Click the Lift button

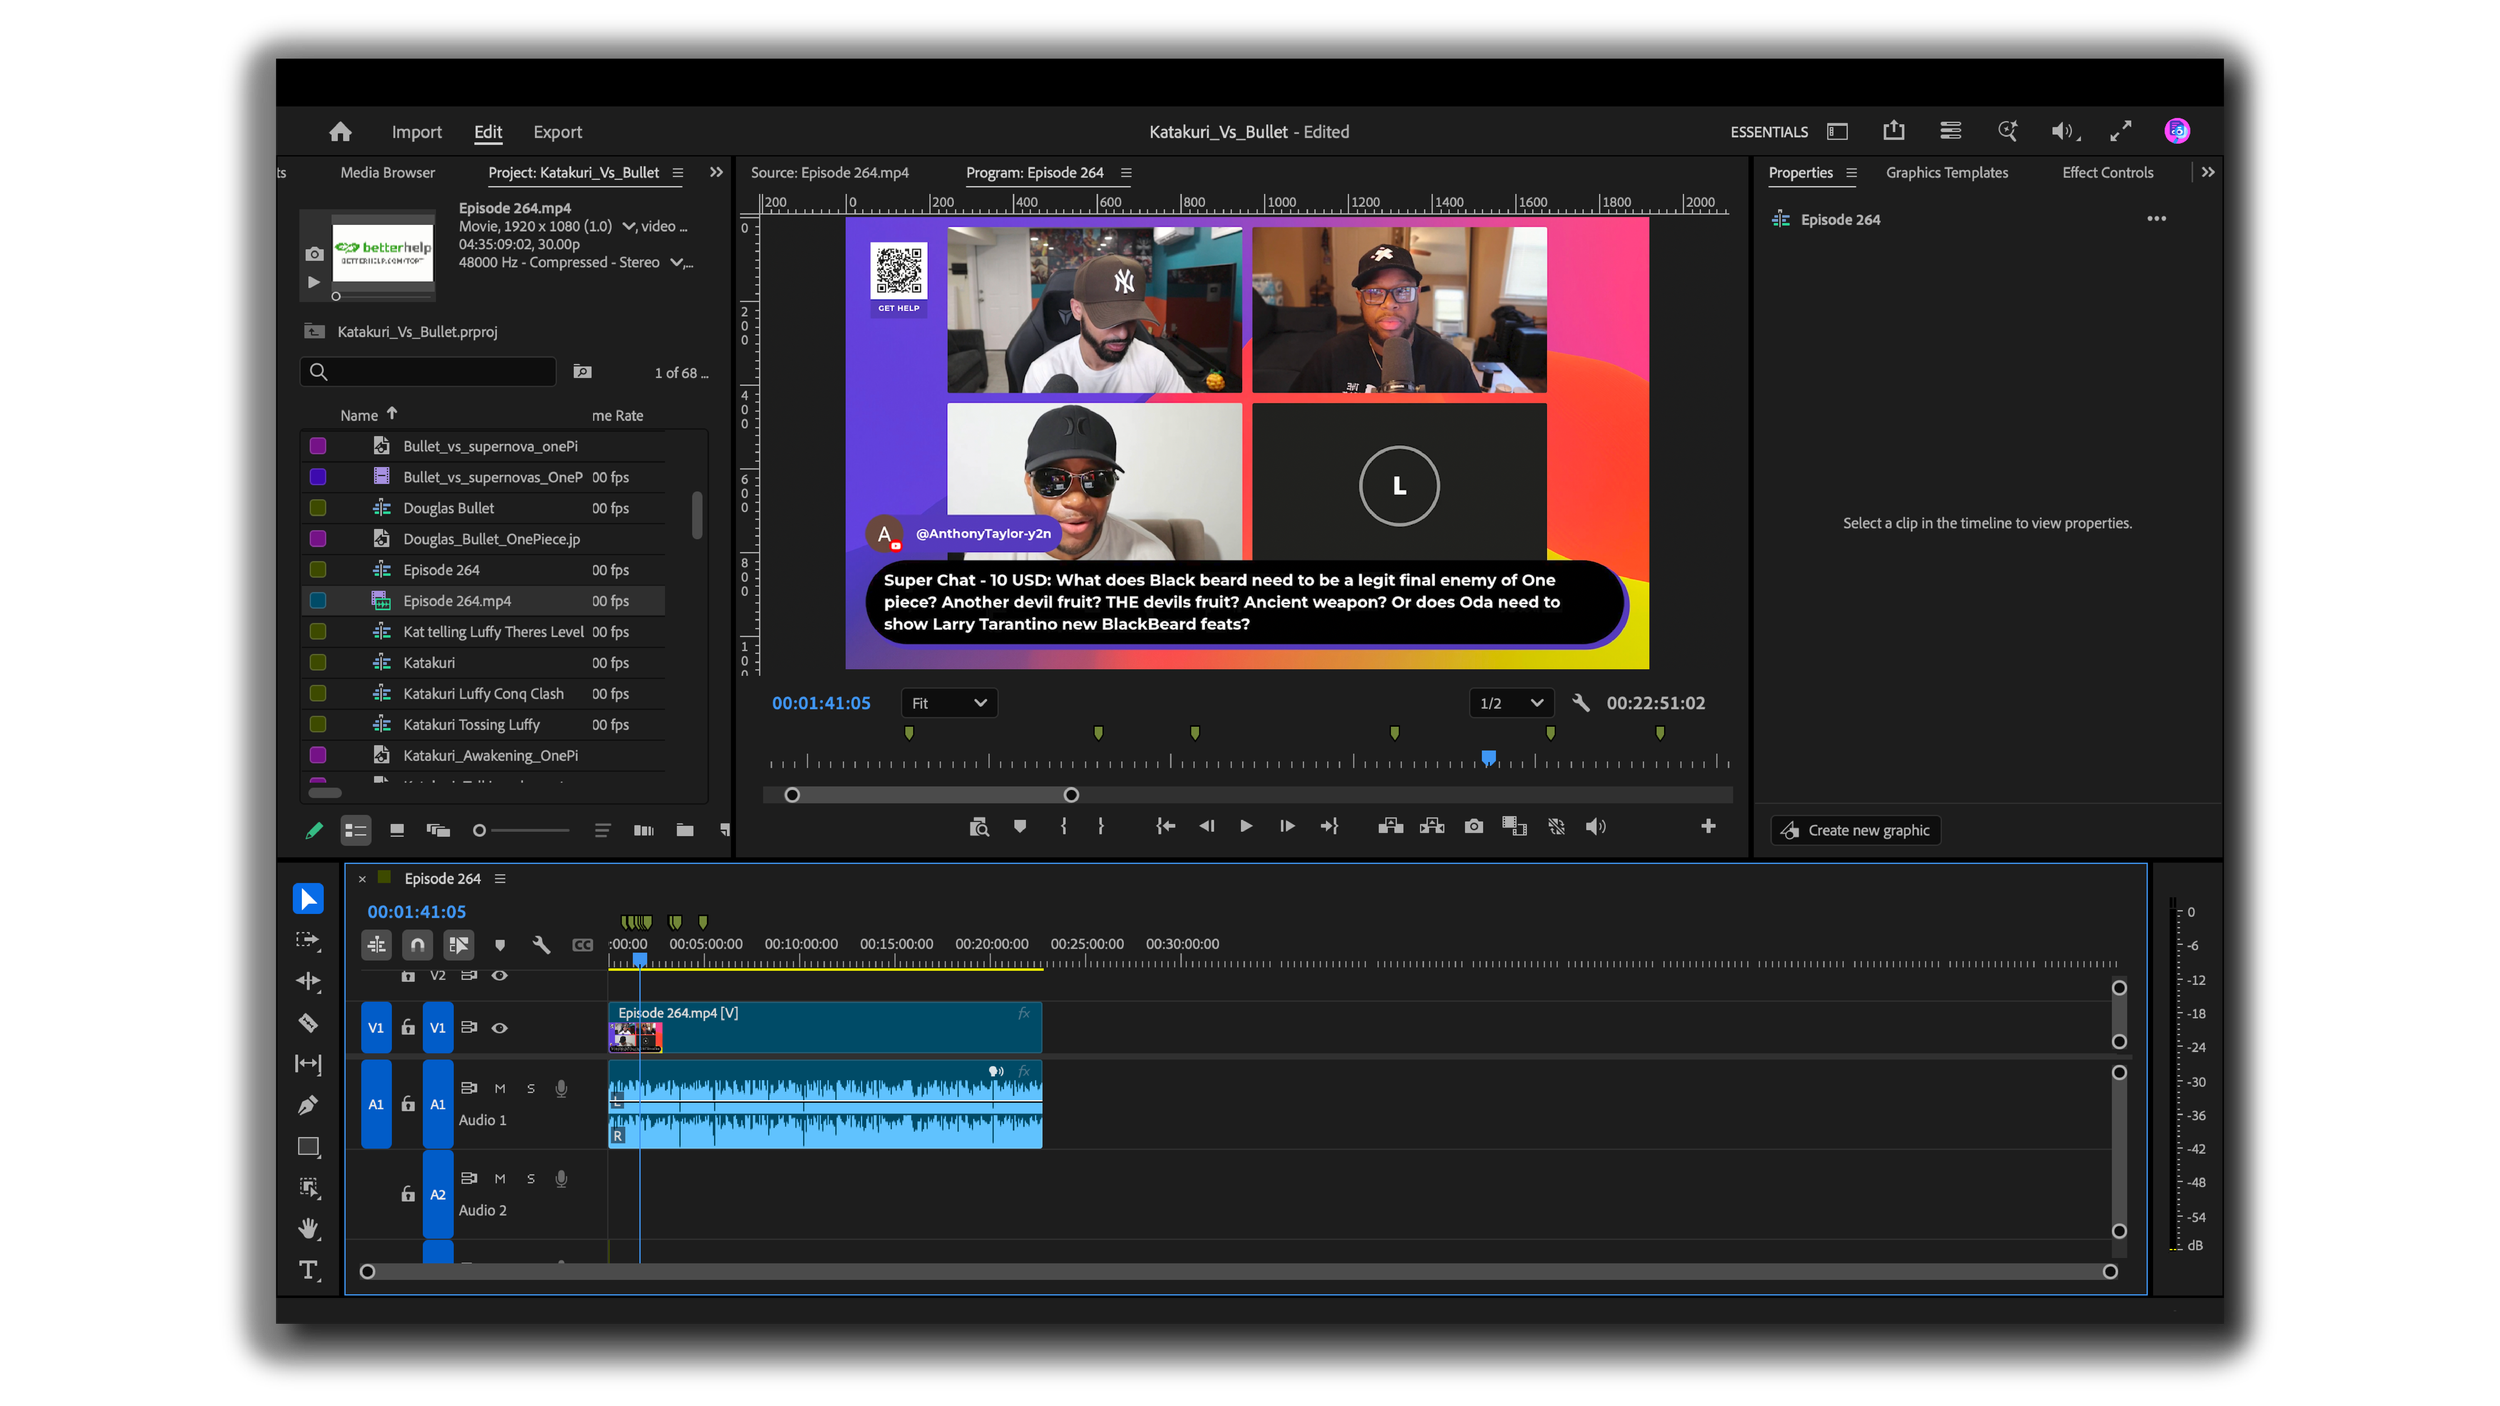(1390, 826)
